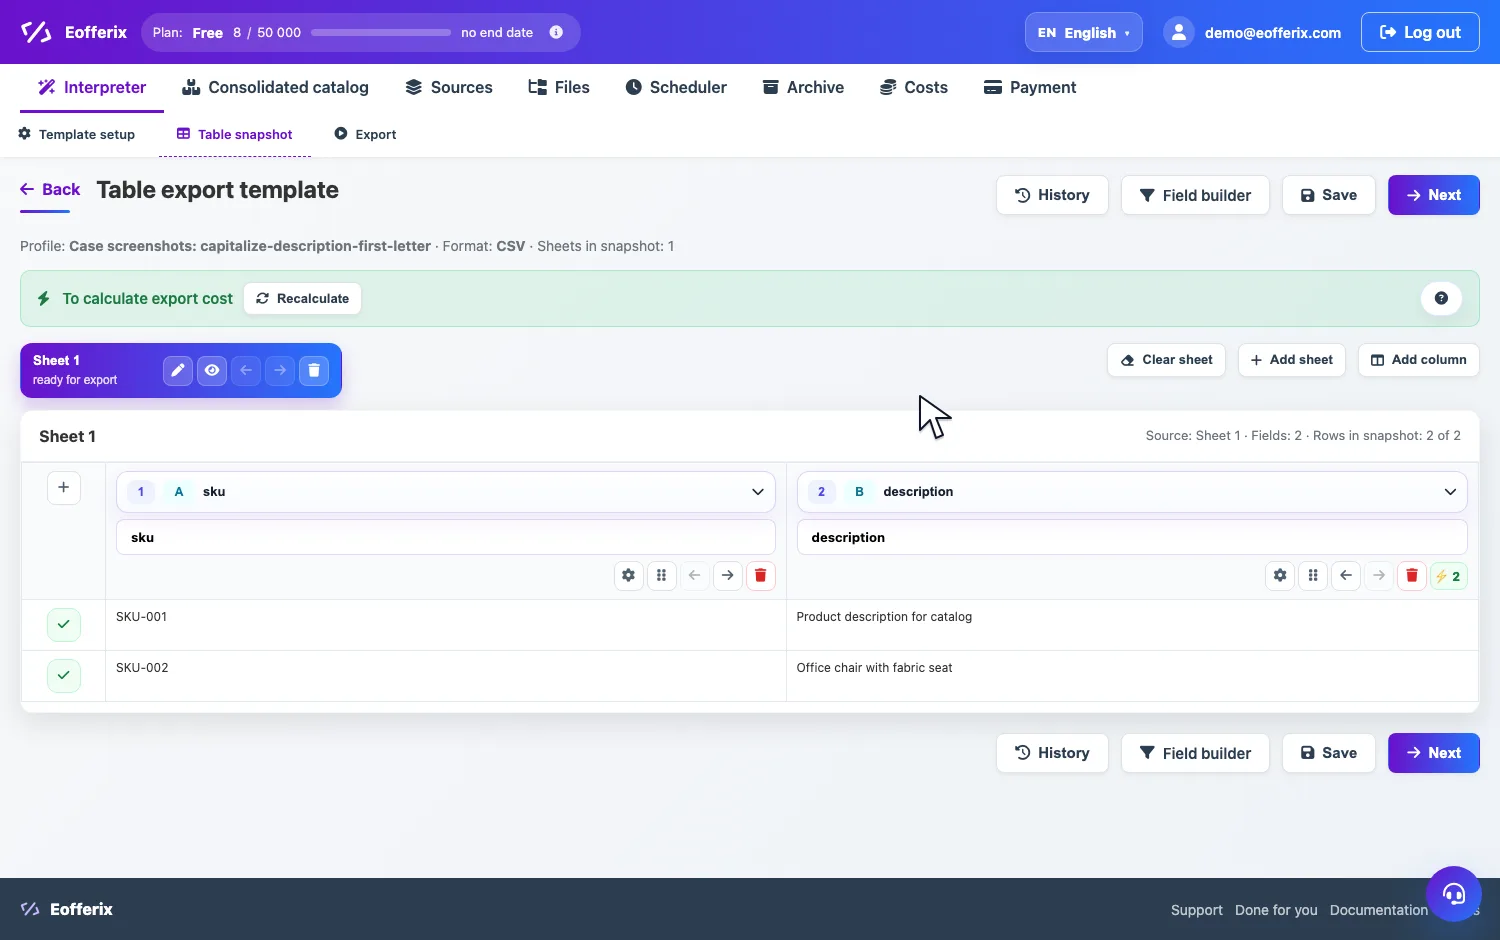Delete sku column trash icon

click(760, 575)
